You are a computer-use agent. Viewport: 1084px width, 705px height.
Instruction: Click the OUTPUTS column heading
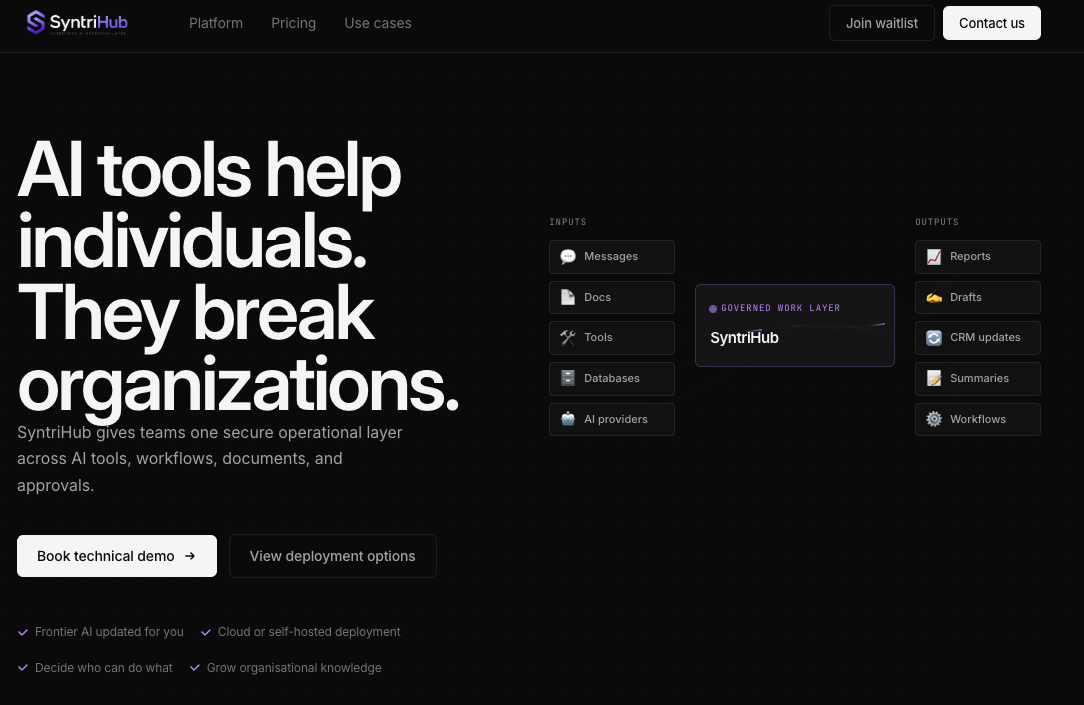[937, 222]
